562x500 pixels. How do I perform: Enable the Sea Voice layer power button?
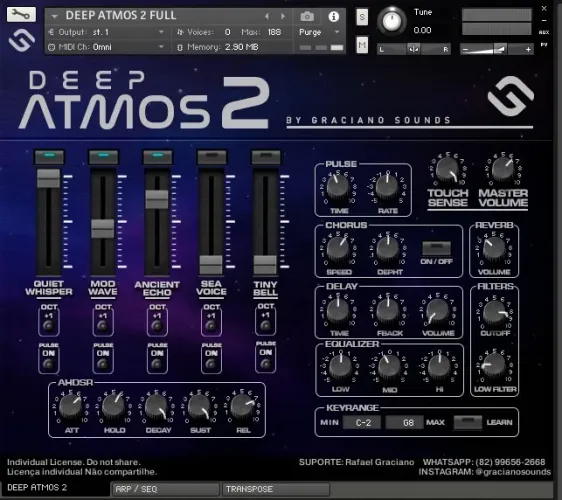(x=211, y=157)
